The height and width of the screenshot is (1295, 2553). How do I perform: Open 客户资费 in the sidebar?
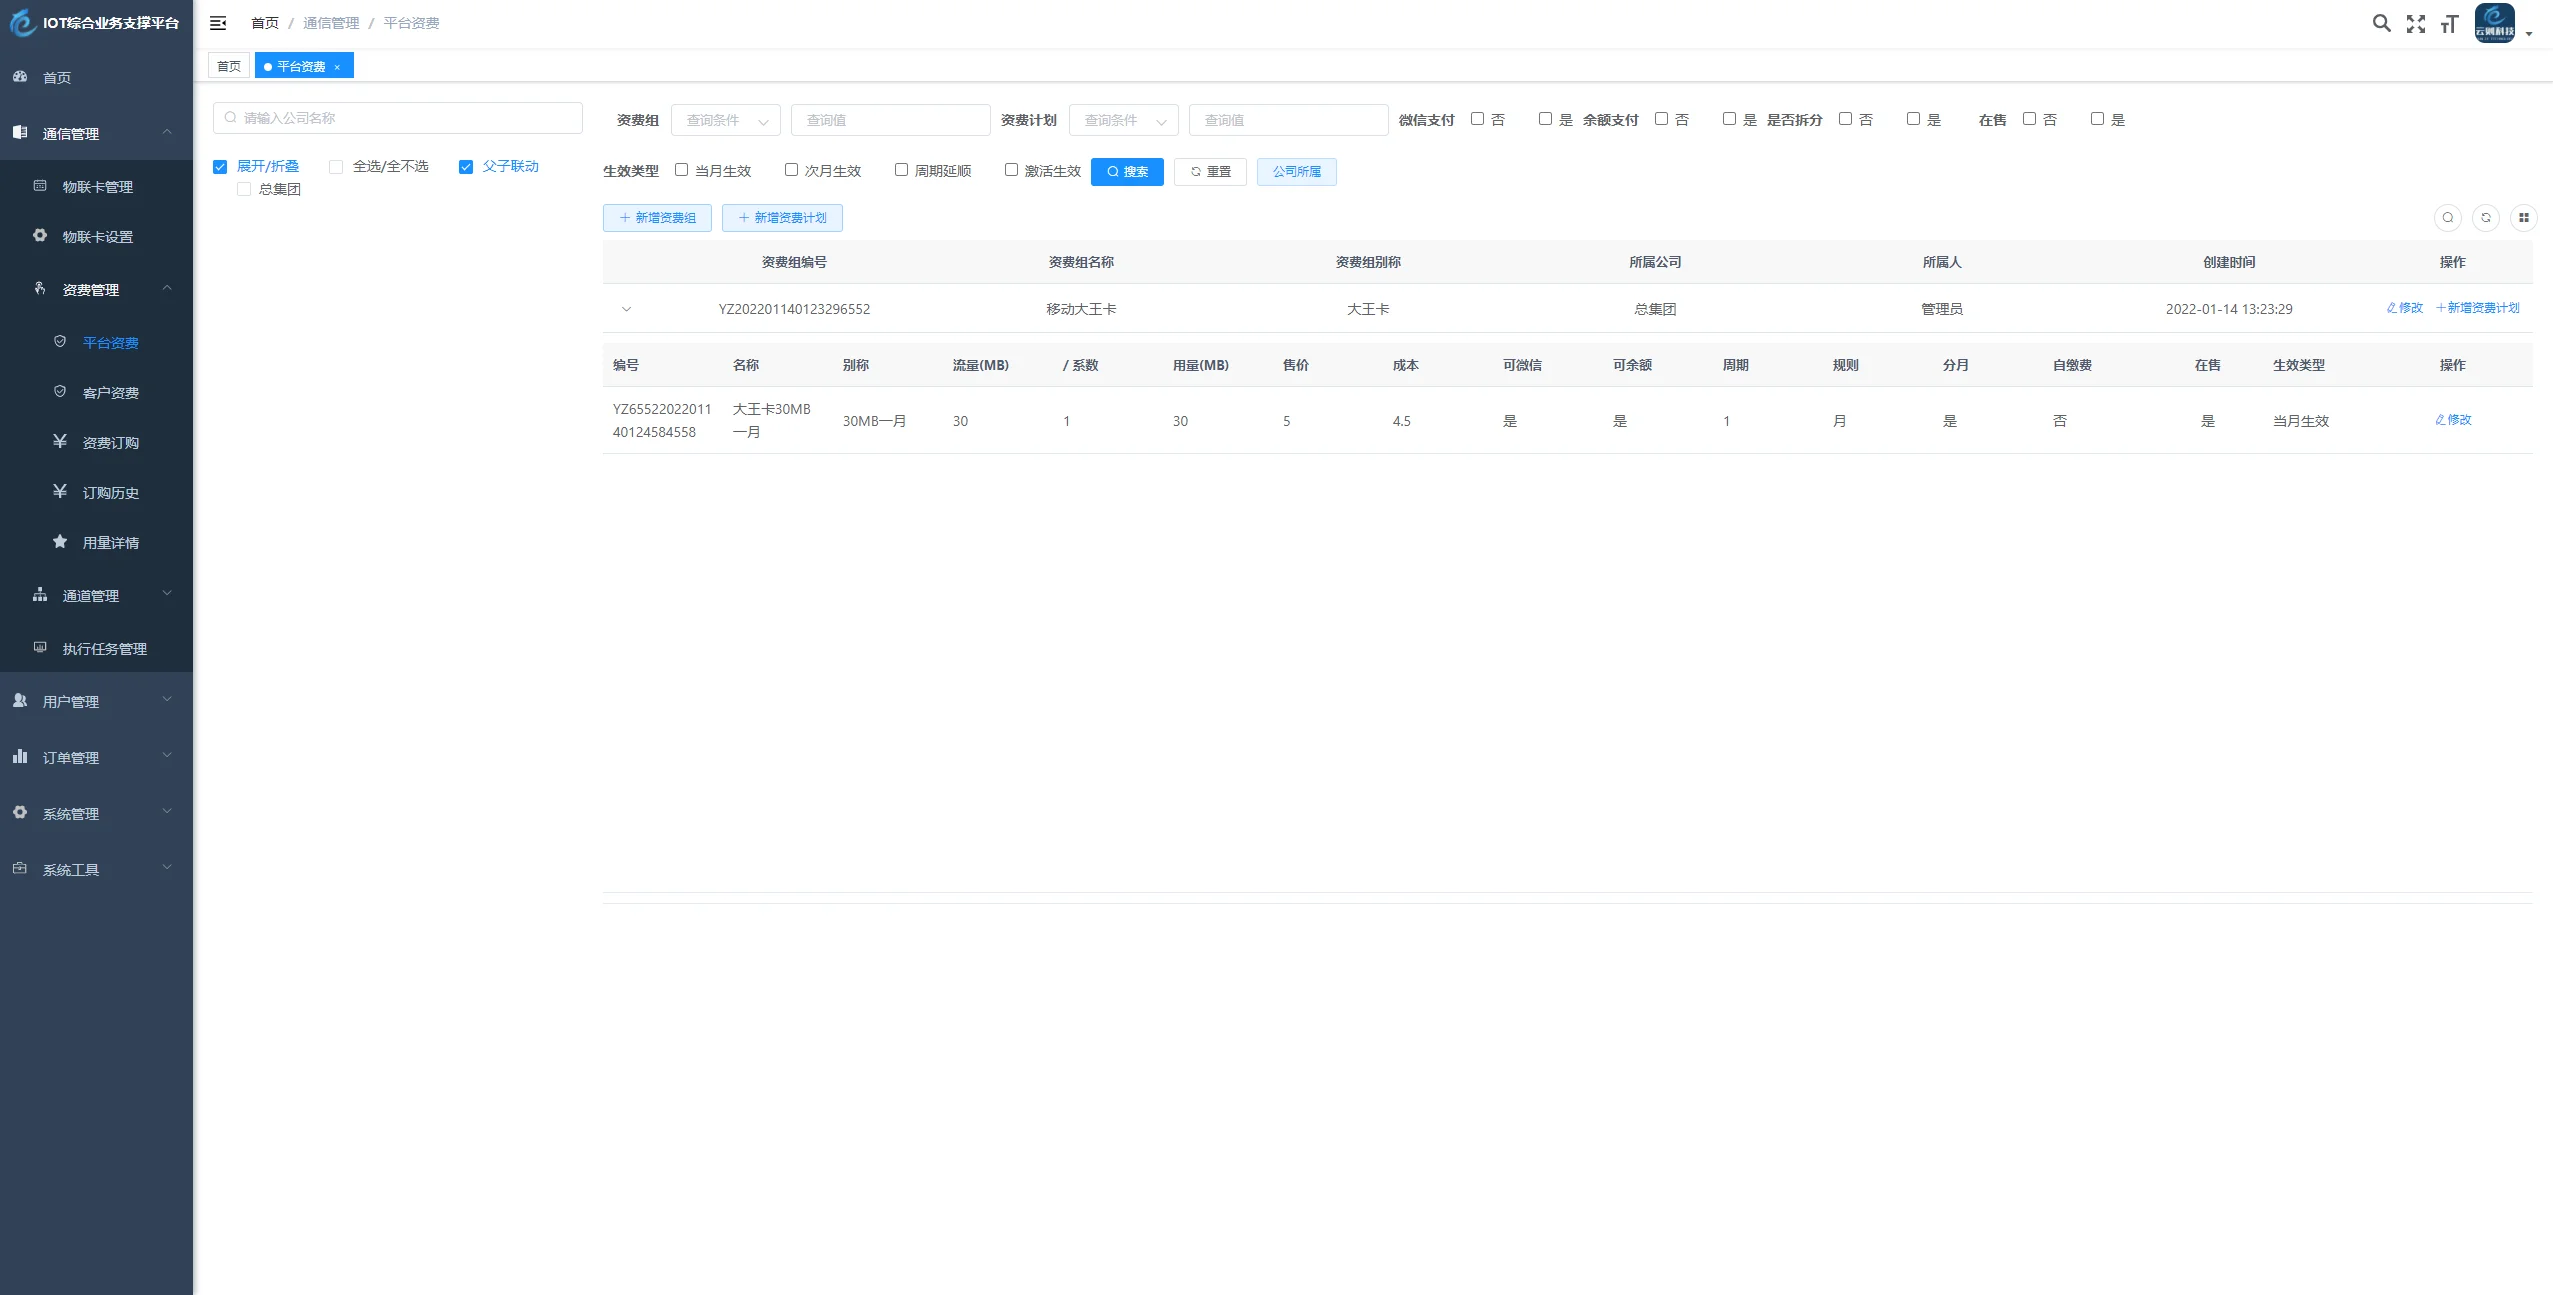pos(110,393)
